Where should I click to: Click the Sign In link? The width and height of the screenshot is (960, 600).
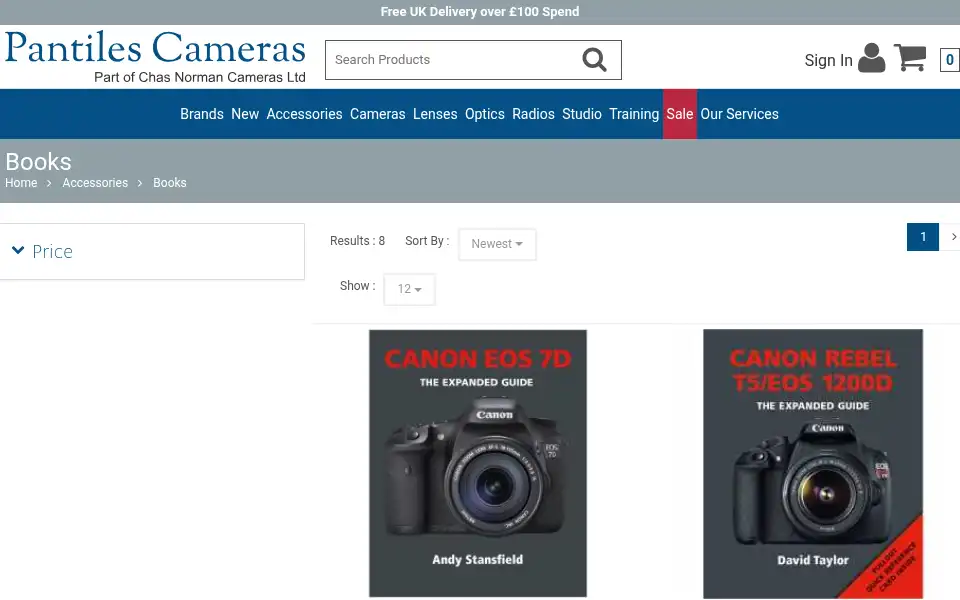click(828, 60)
